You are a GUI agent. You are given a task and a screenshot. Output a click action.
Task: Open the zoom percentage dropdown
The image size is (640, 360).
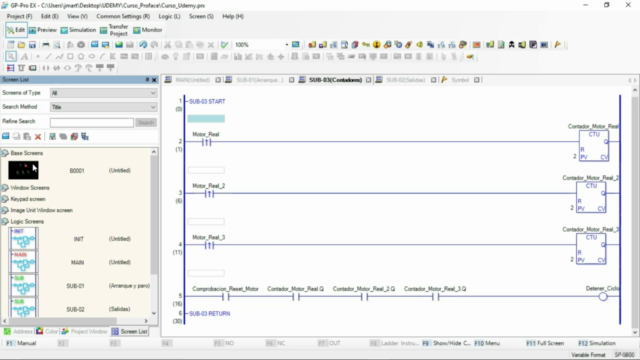287,44
